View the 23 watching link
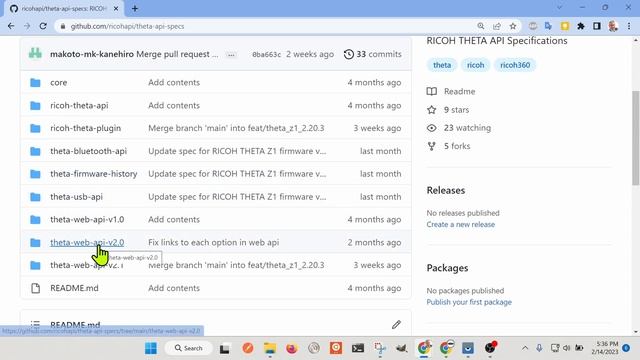The height and width of the screenshot is (360, 640). point(459,128)
